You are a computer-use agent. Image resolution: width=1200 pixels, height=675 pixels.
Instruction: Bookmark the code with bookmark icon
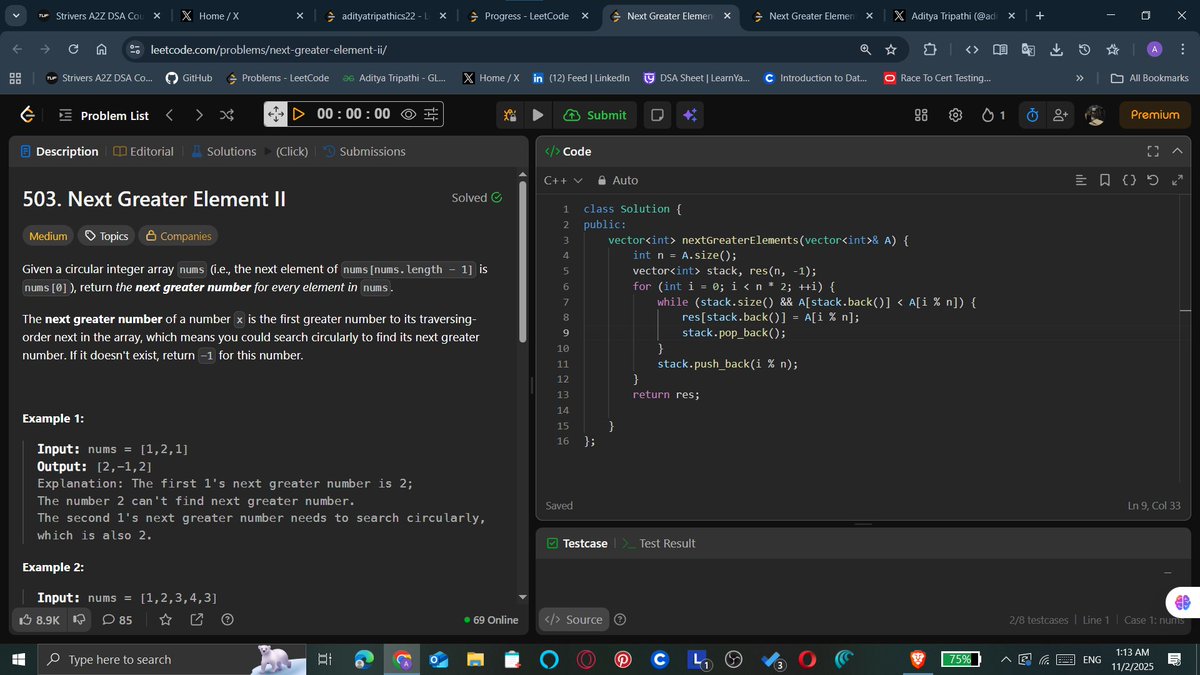pos(1104,180)
